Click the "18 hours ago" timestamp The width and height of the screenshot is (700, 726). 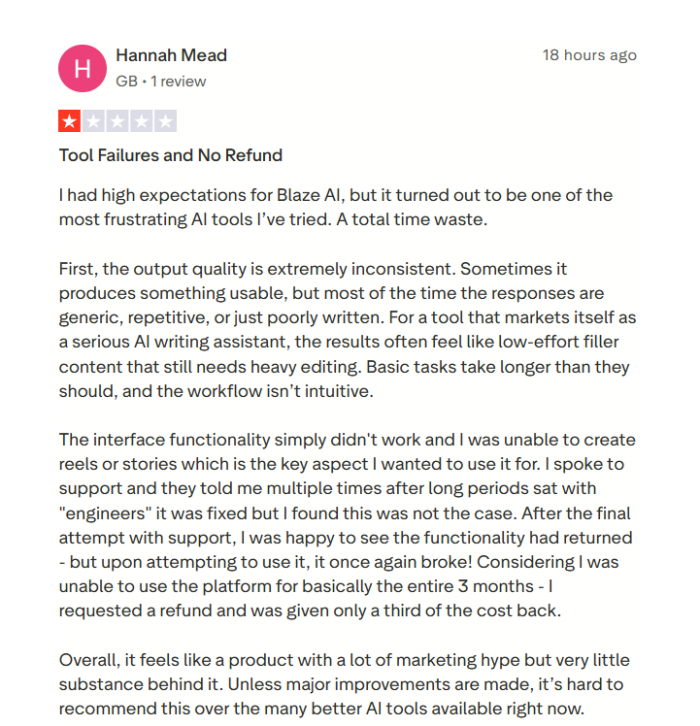pyautogui.click(x=589, y=55)
